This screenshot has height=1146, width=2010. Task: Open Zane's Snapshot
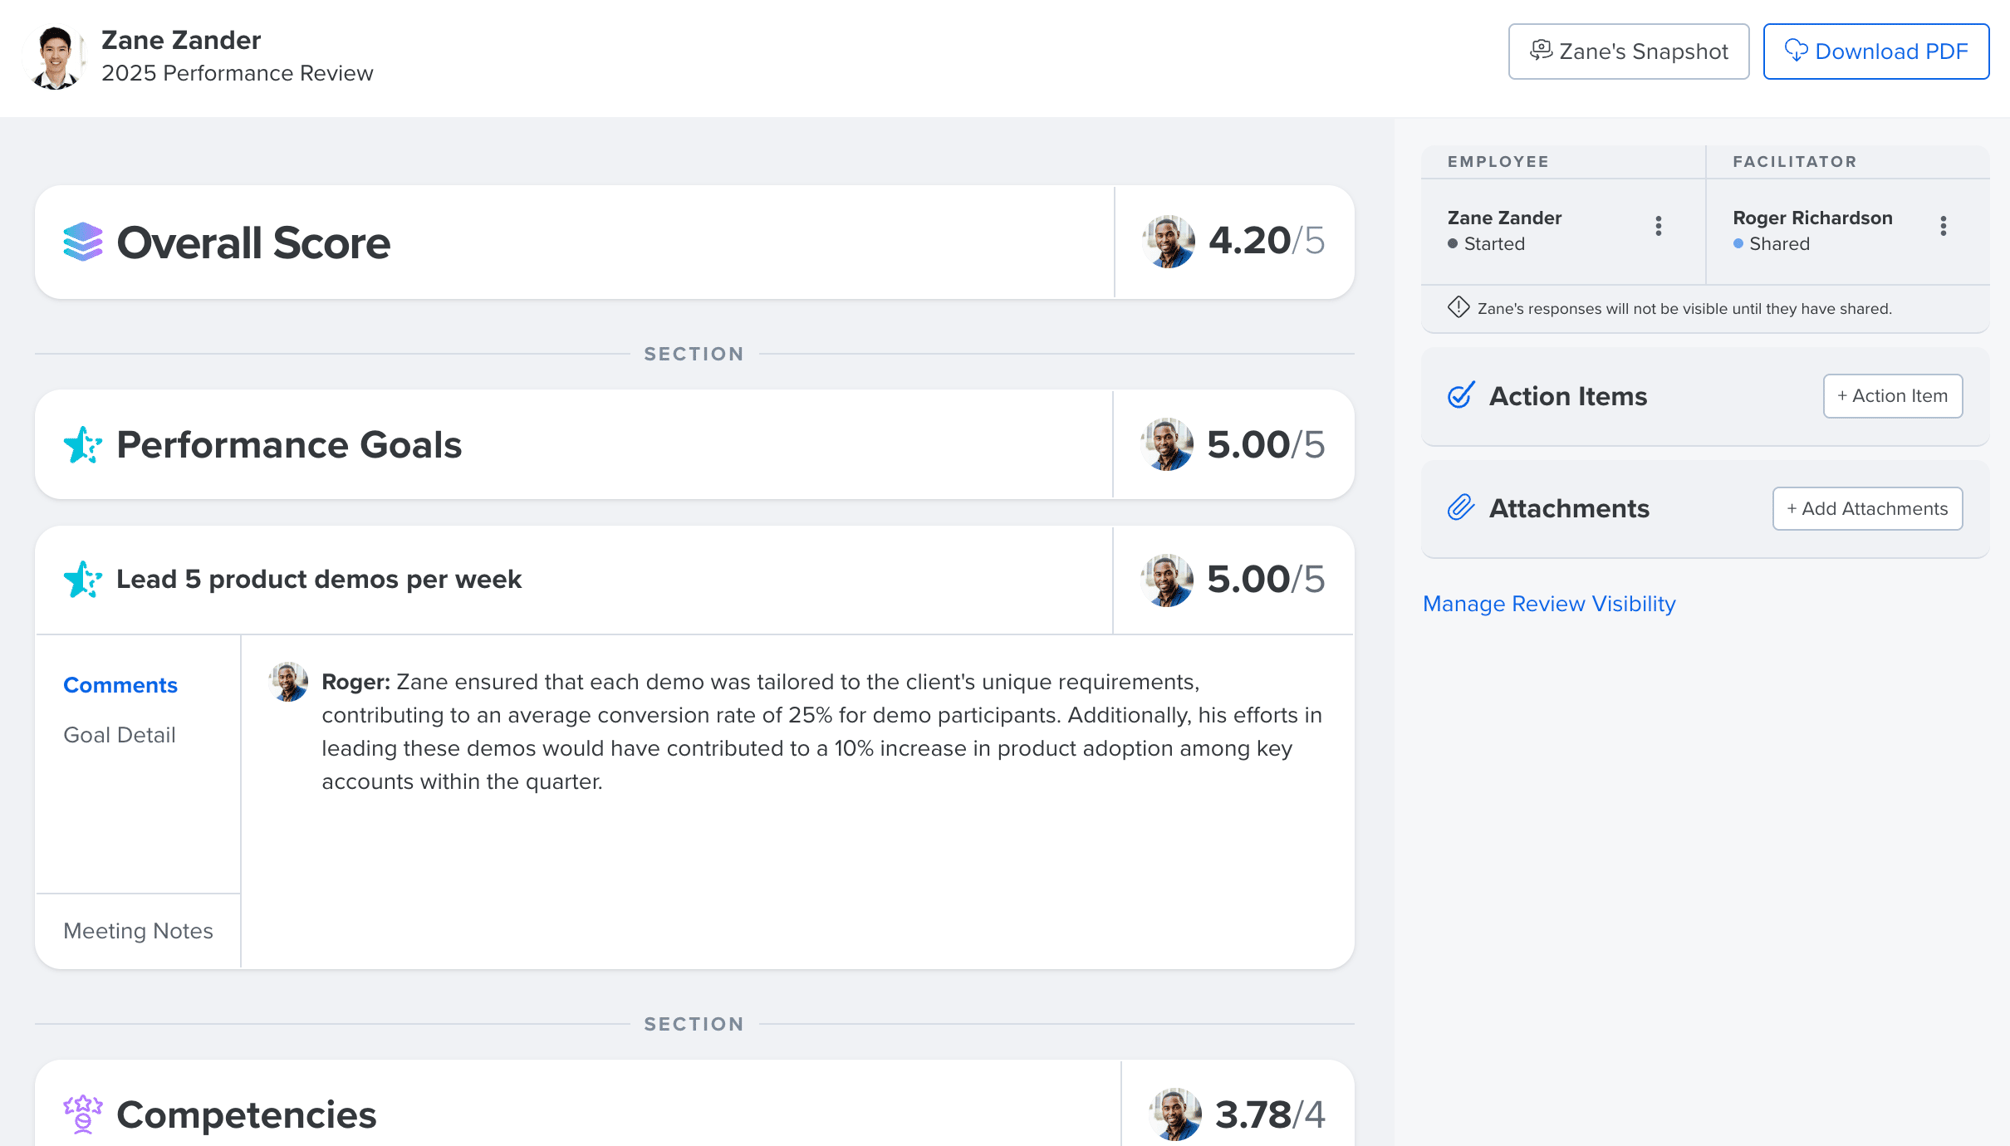pyautogui.click(x=1628, y=51)
